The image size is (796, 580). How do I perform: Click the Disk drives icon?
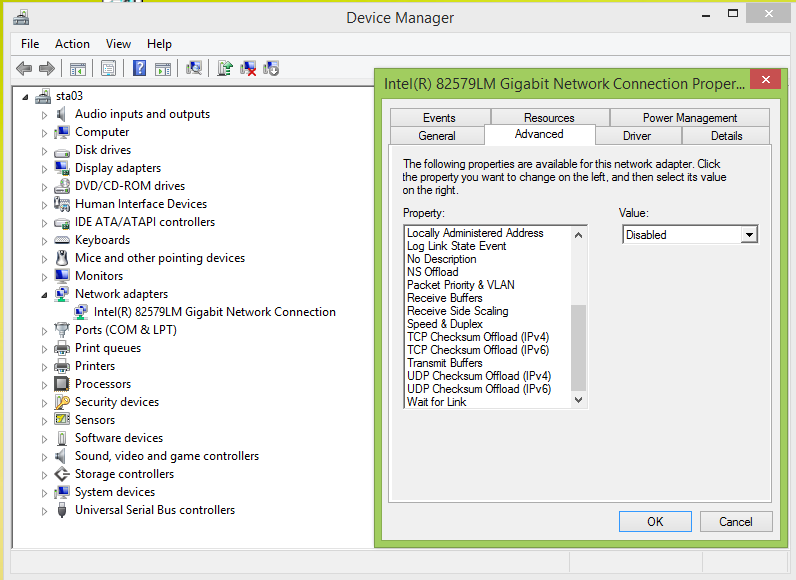pyautogui.click(x=62, y=151)
